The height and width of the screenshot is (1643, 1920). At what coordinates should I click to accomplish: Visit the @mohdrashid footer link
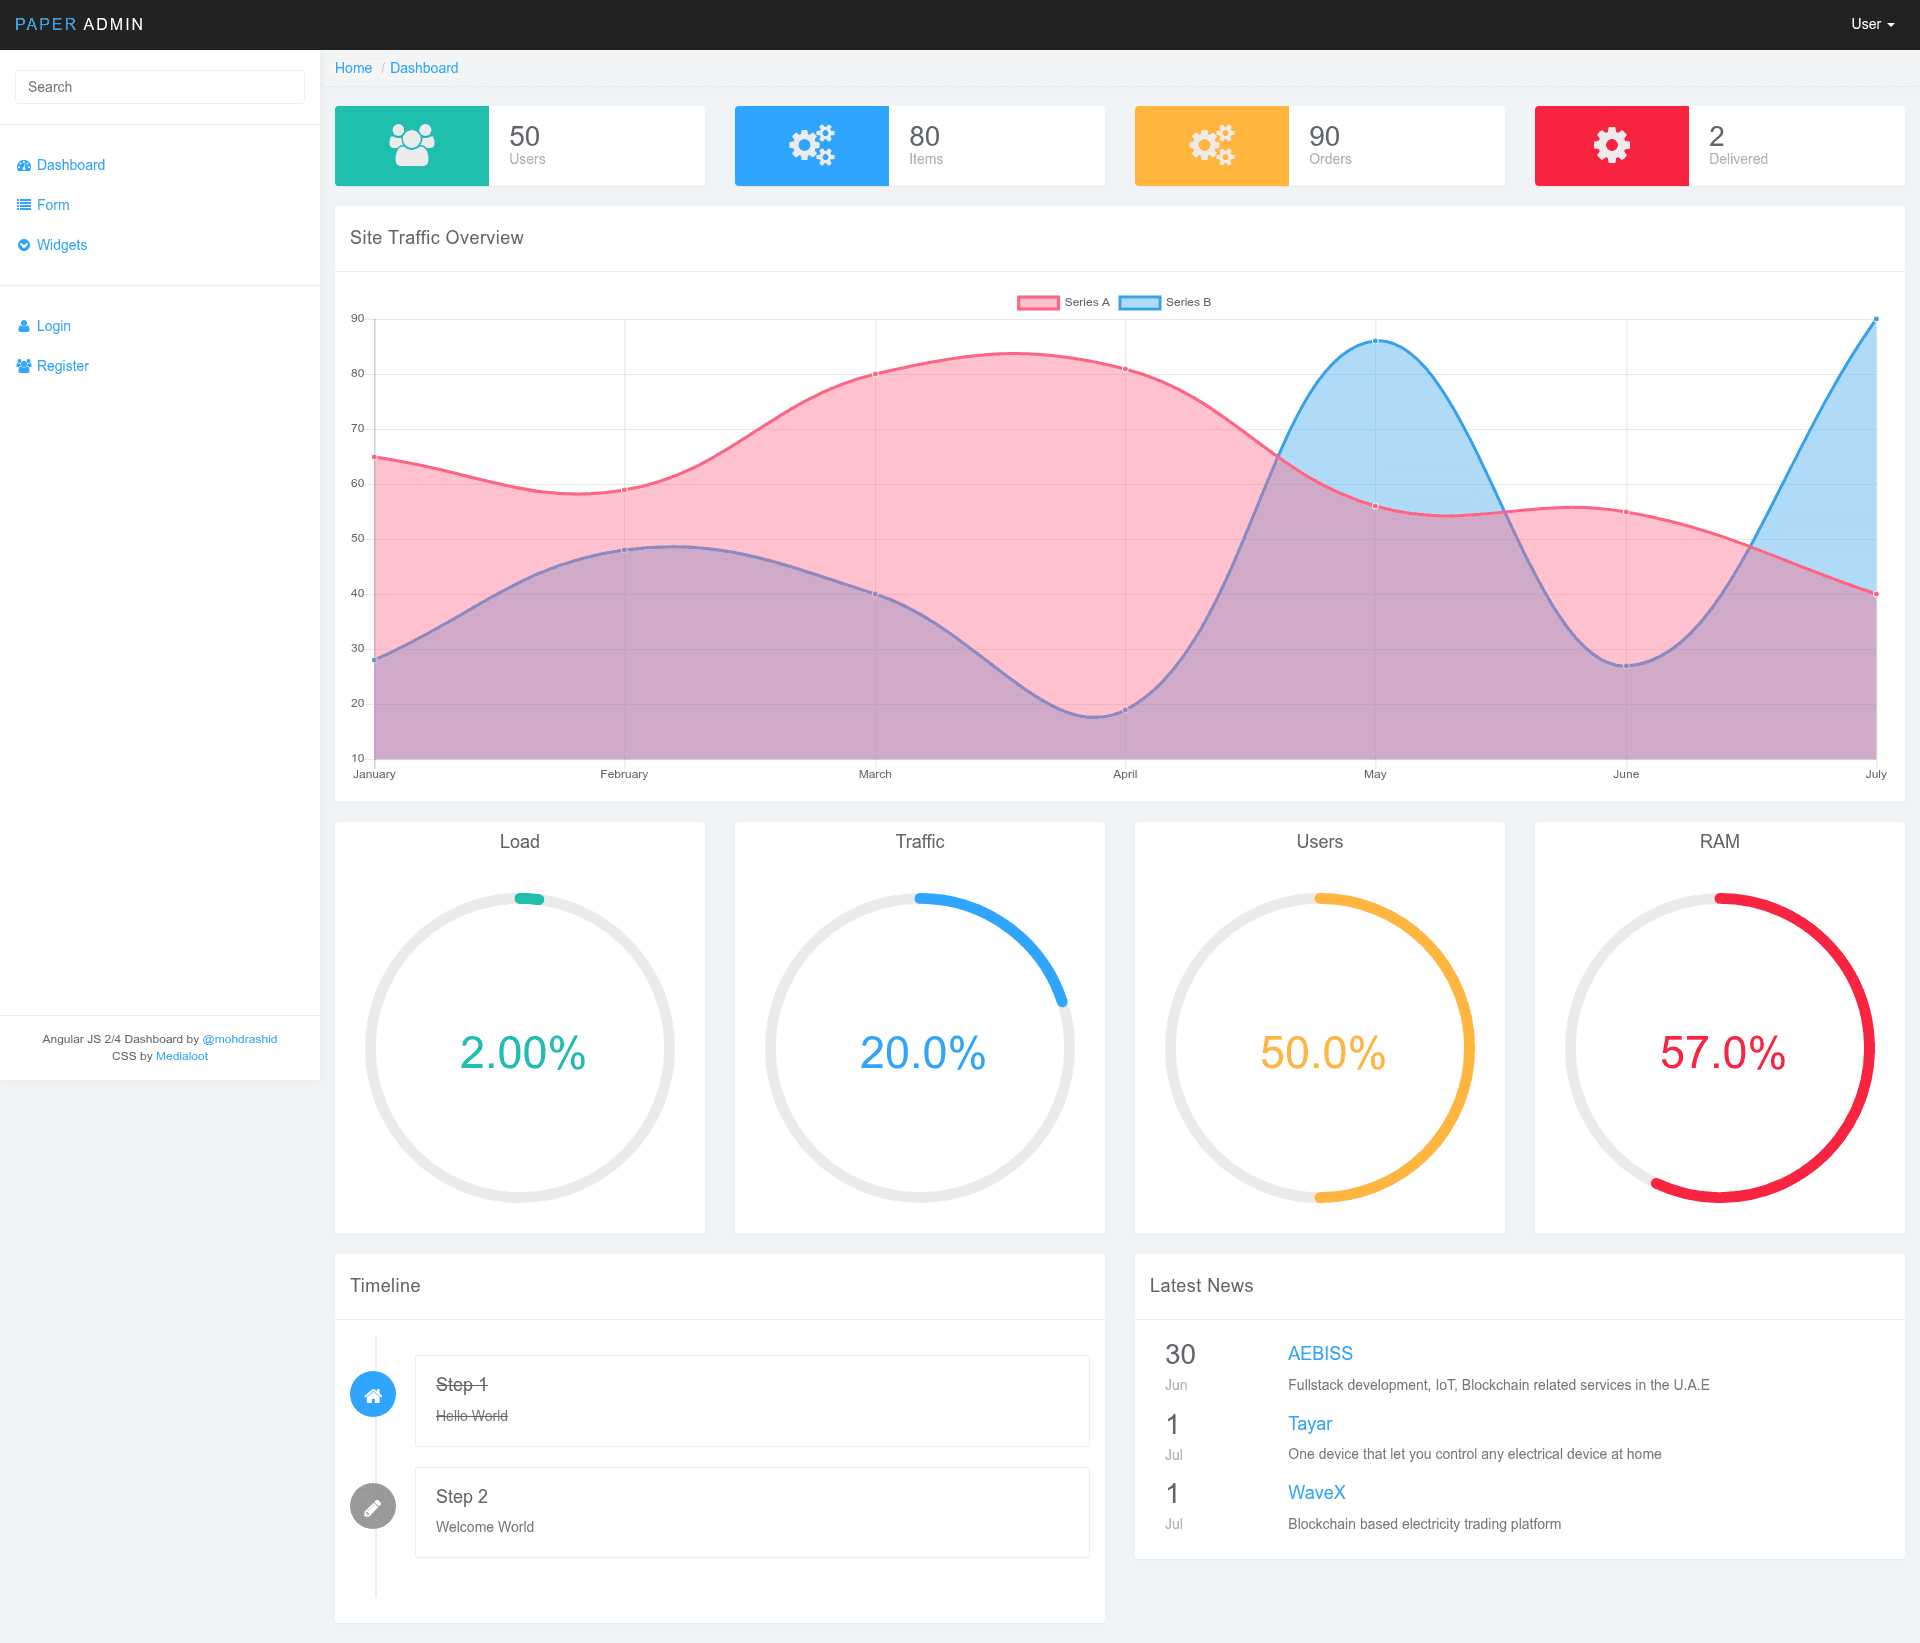(240, 1039)
